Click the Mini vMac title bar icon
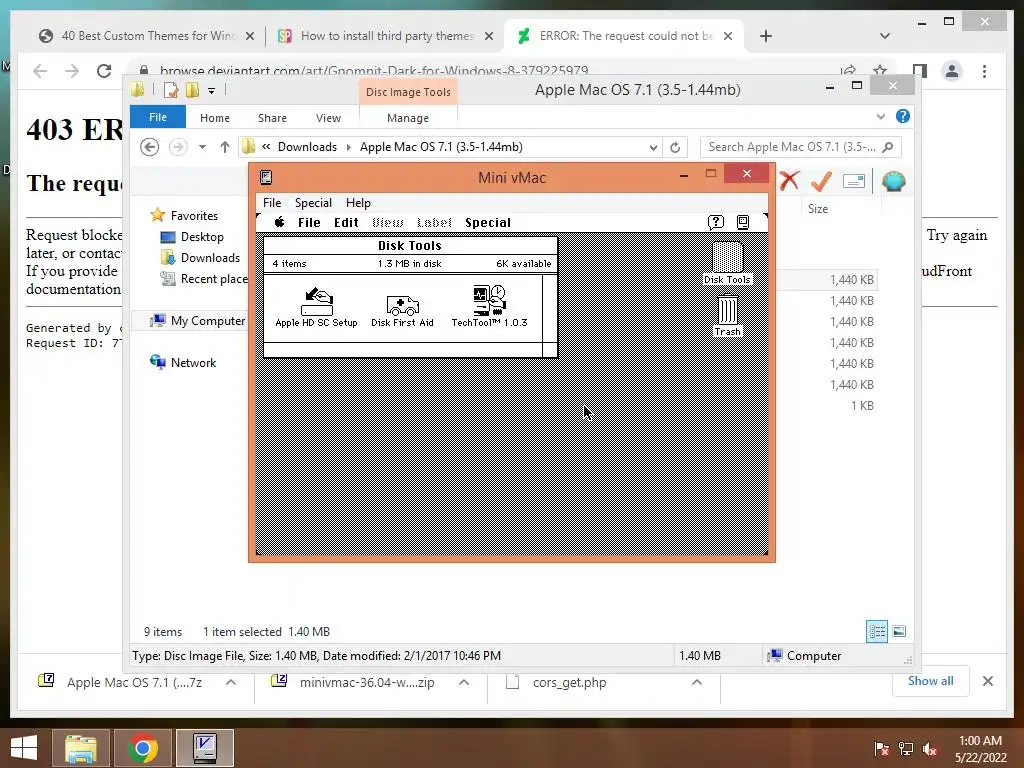Image resolution: width=1024 pixels, height=768 pixels. 266,177
